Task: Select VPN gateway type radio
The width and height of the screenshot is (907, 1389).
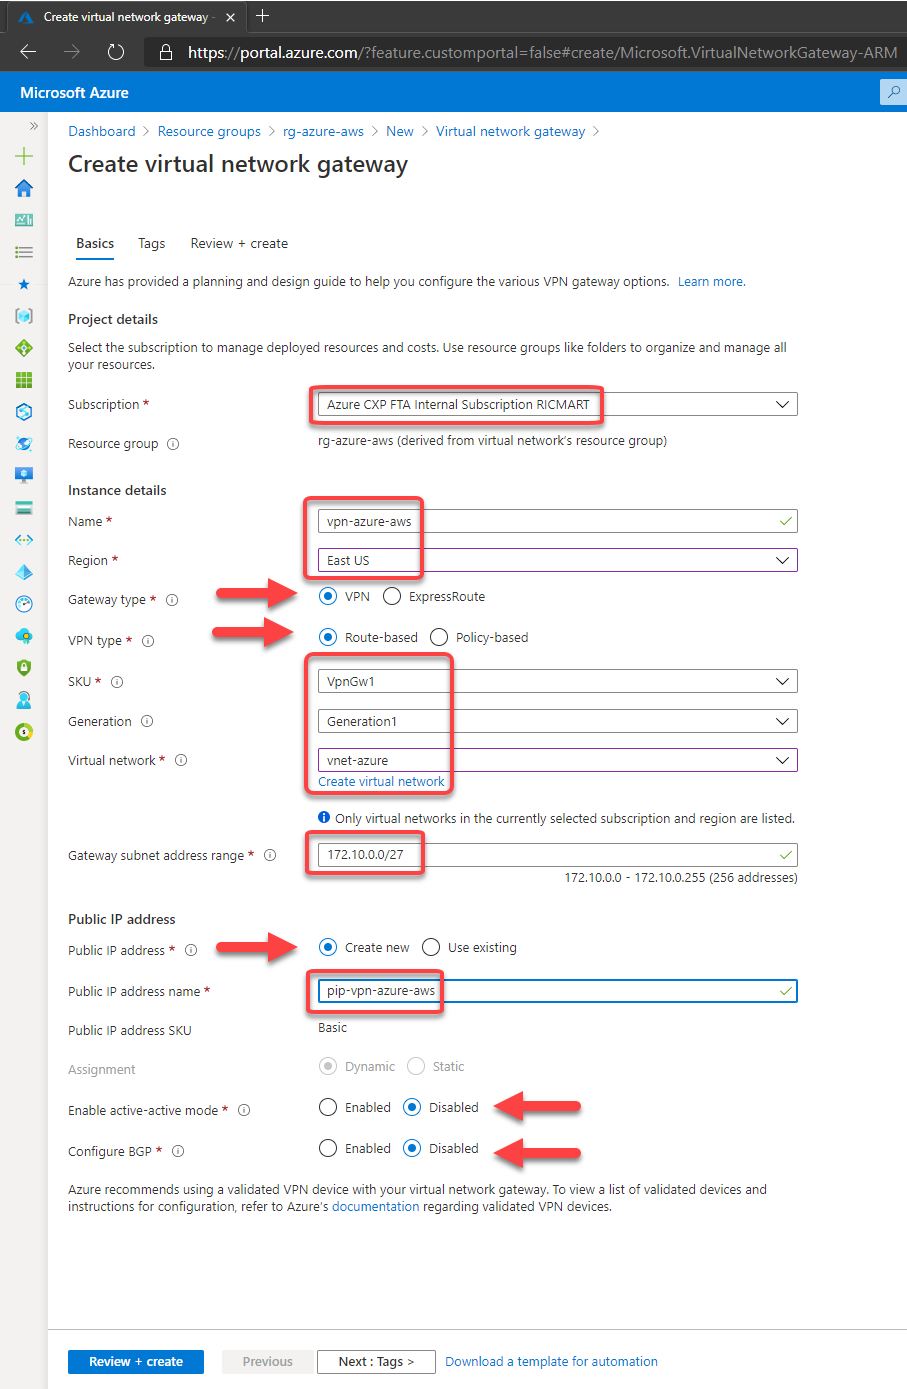Action: (328, 596)
